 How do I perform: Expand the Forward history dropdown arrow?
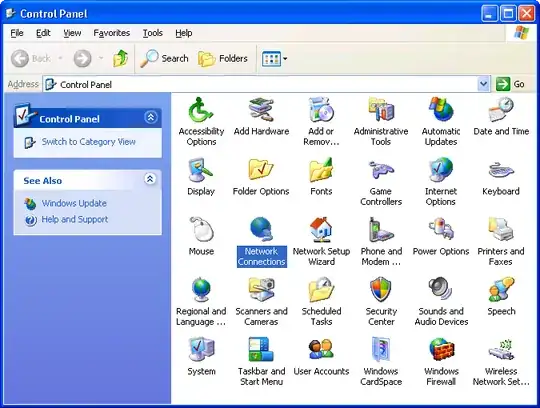tap(101, 58)
